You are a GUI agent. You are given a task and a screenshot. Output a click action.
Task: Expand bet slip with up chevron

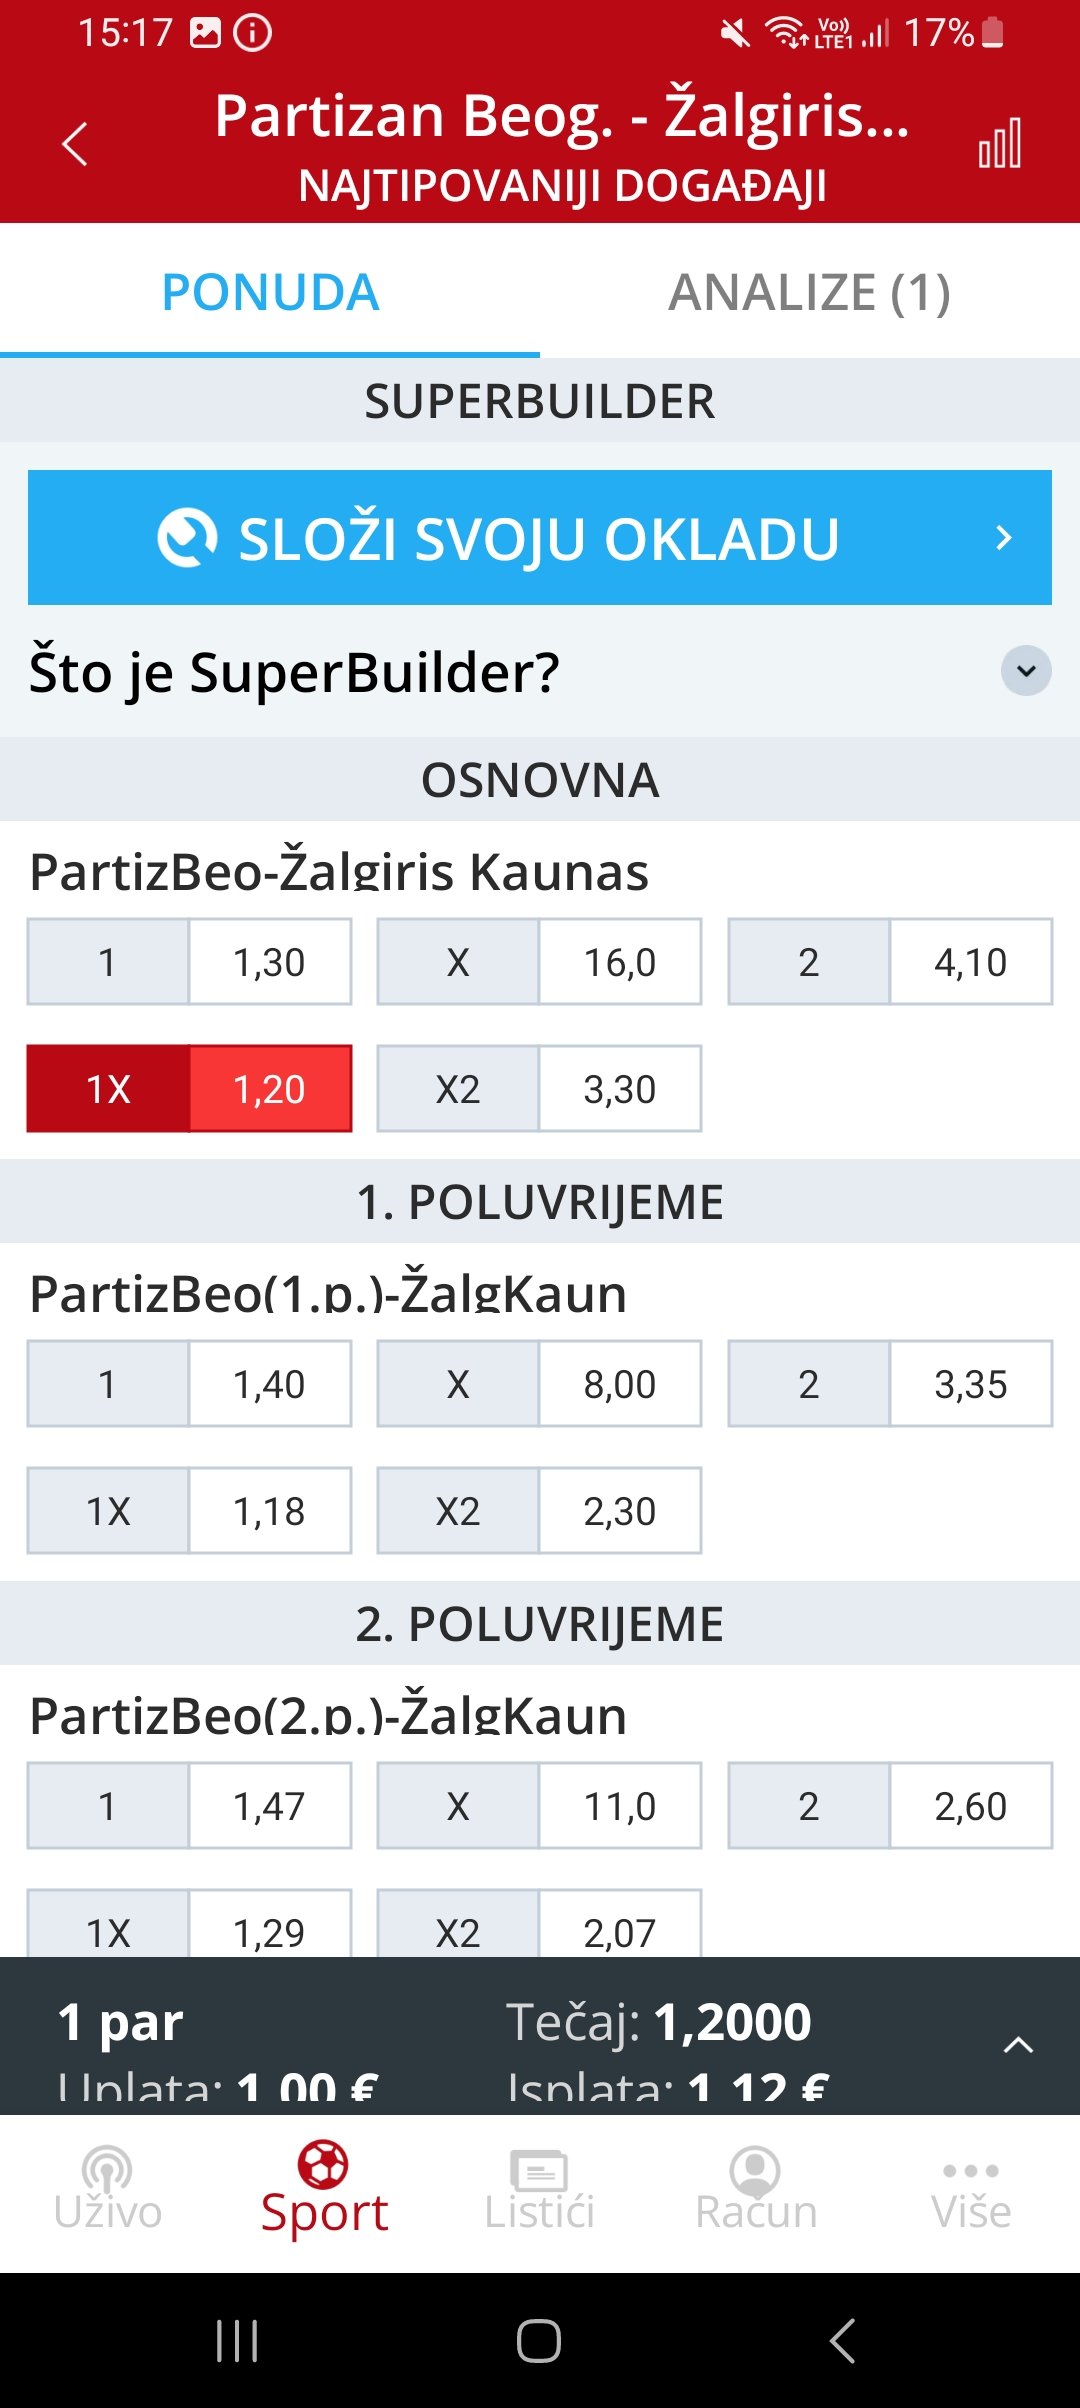click(1018, 2044)
